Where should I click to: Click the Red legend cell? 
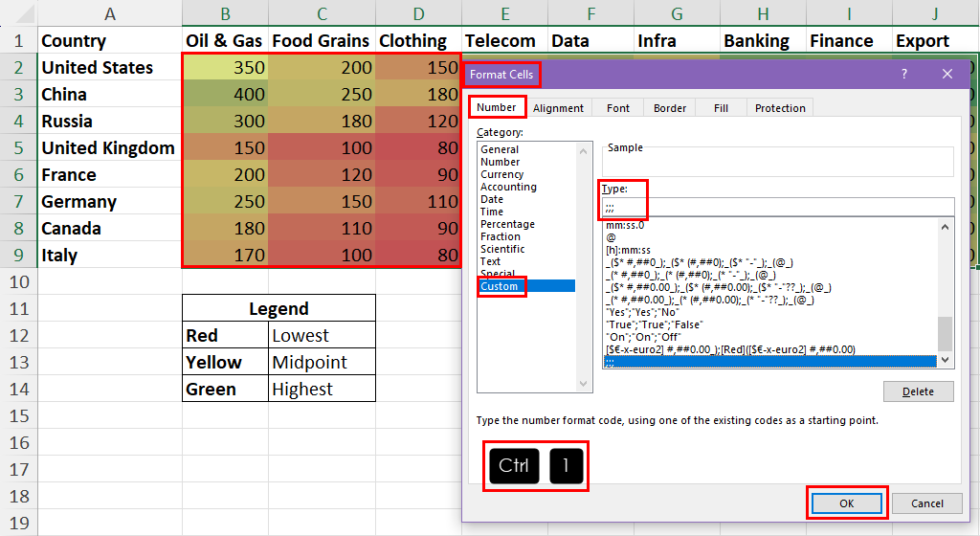coord(225,335)
